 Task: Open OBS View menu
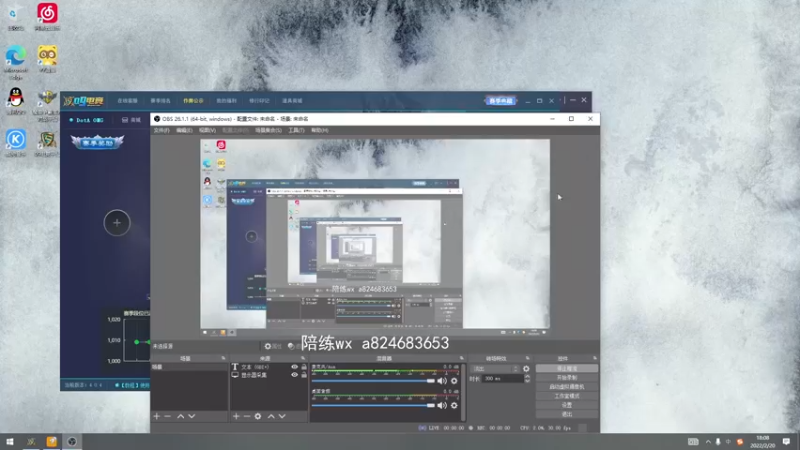[207, 131]
